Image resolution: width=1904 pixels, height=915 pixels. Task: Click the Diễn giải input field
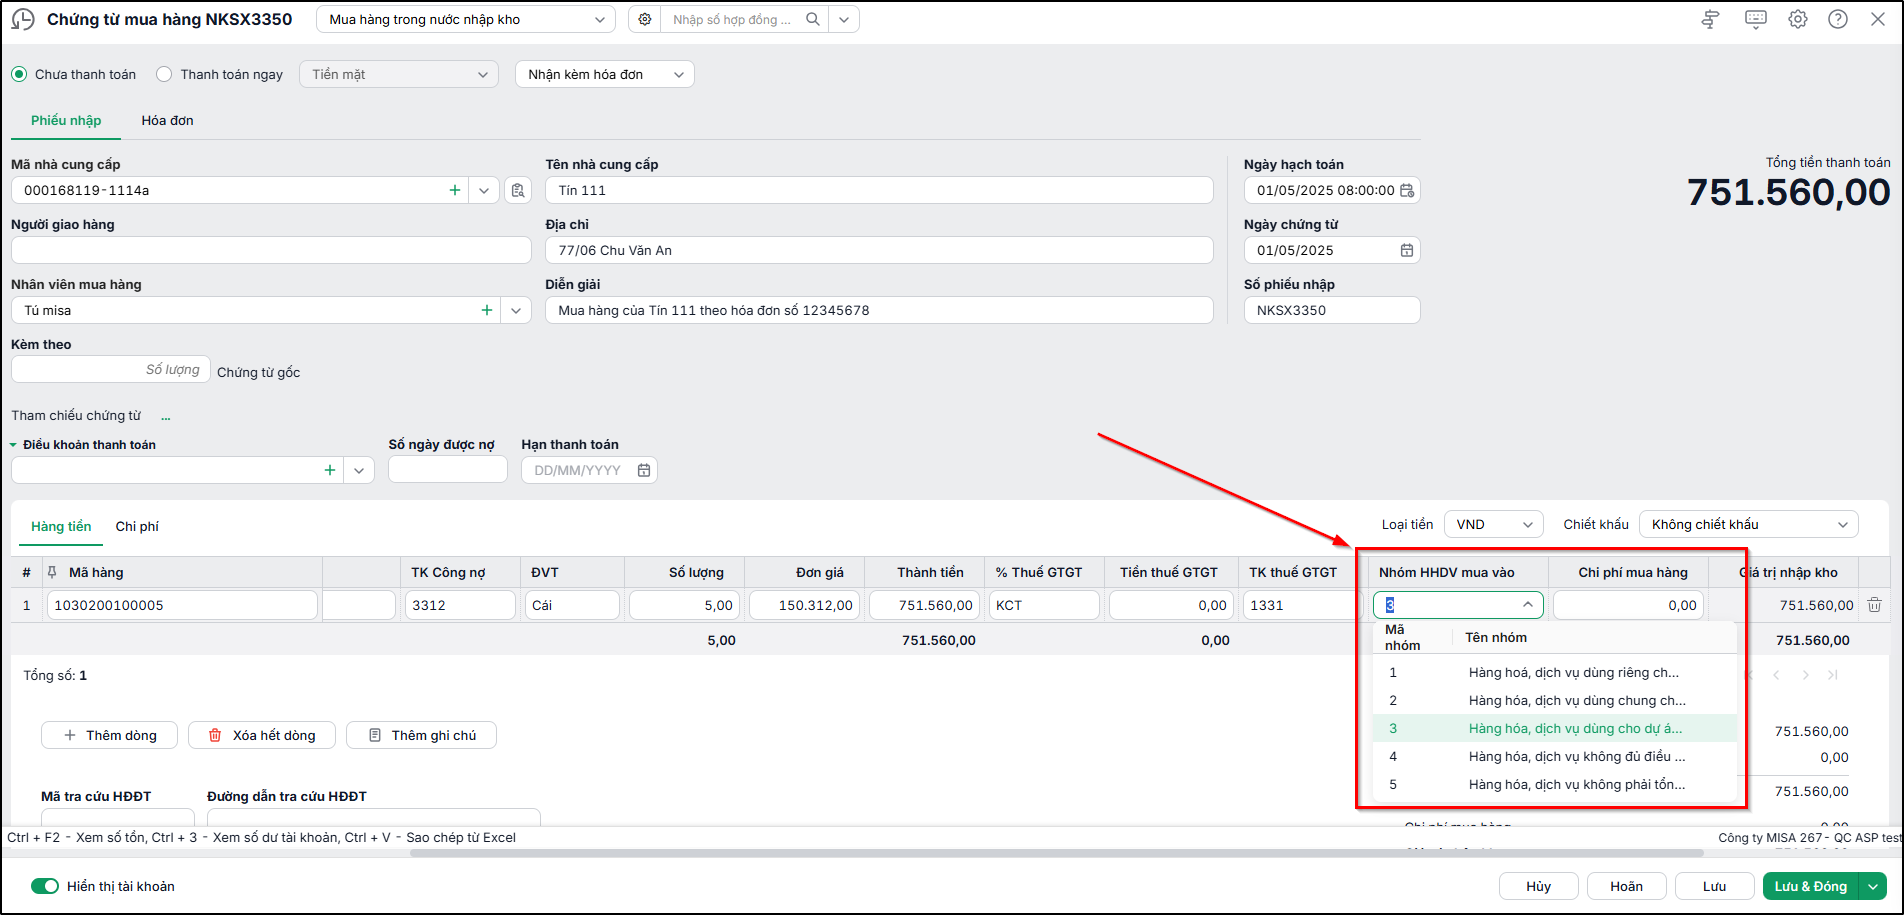(879, 310)
